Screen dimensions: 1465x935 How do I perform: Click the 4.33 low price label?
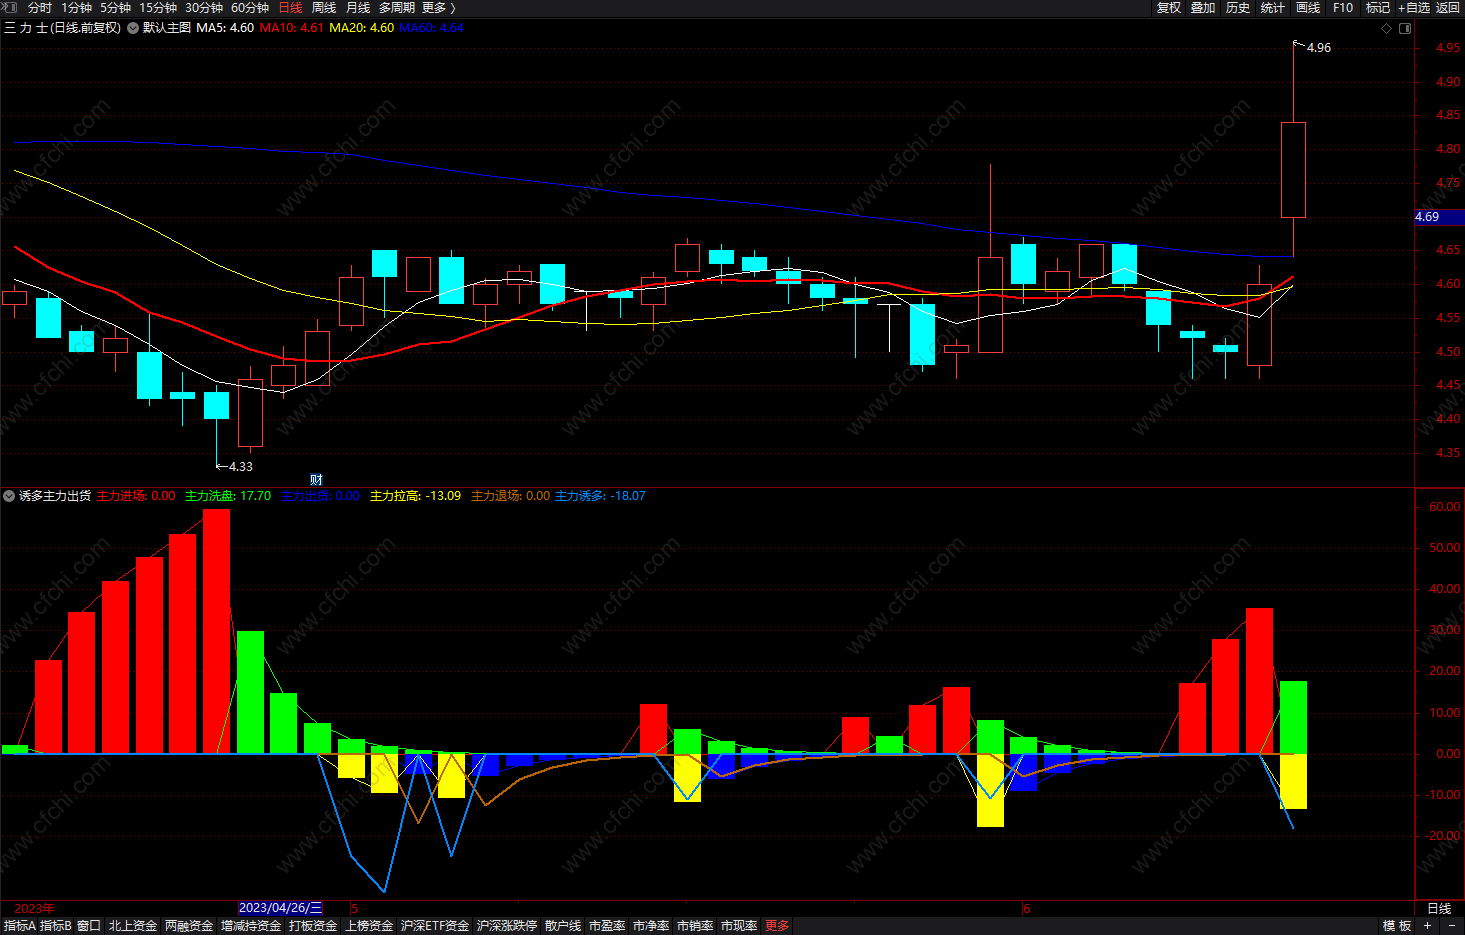[x=241, y=467]
